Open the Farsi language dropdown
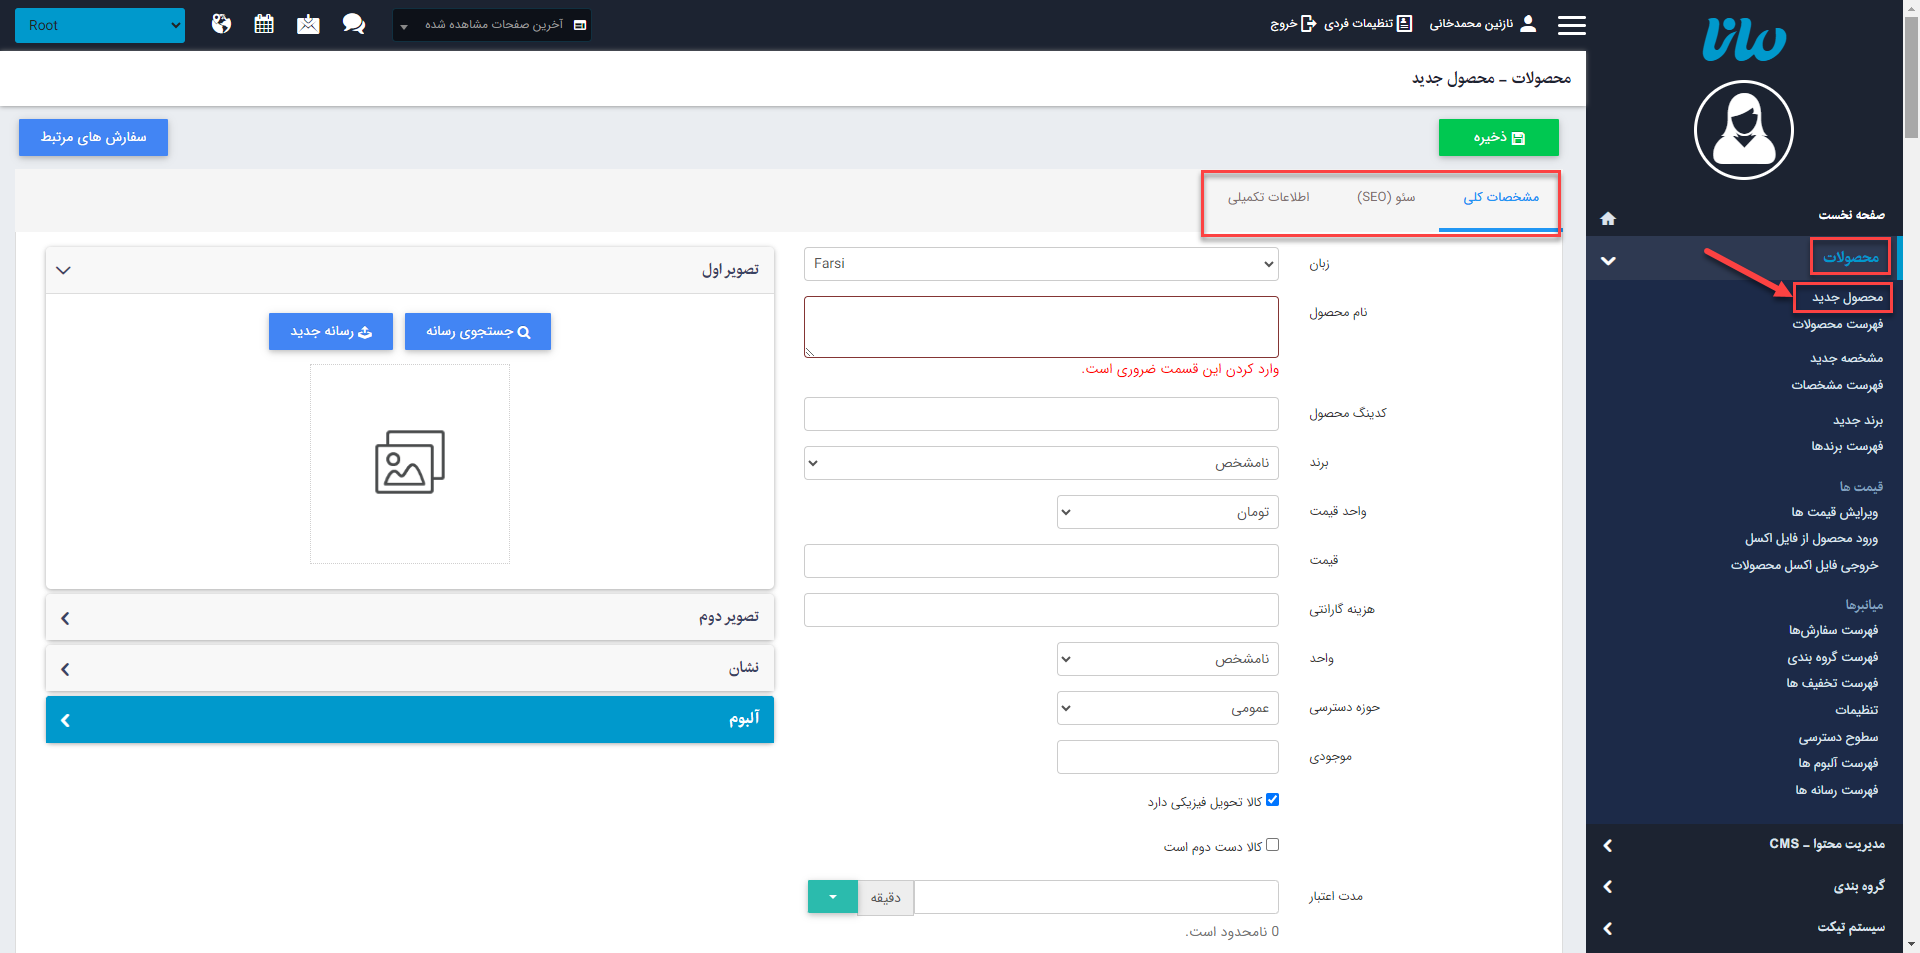 [1040, 264]
